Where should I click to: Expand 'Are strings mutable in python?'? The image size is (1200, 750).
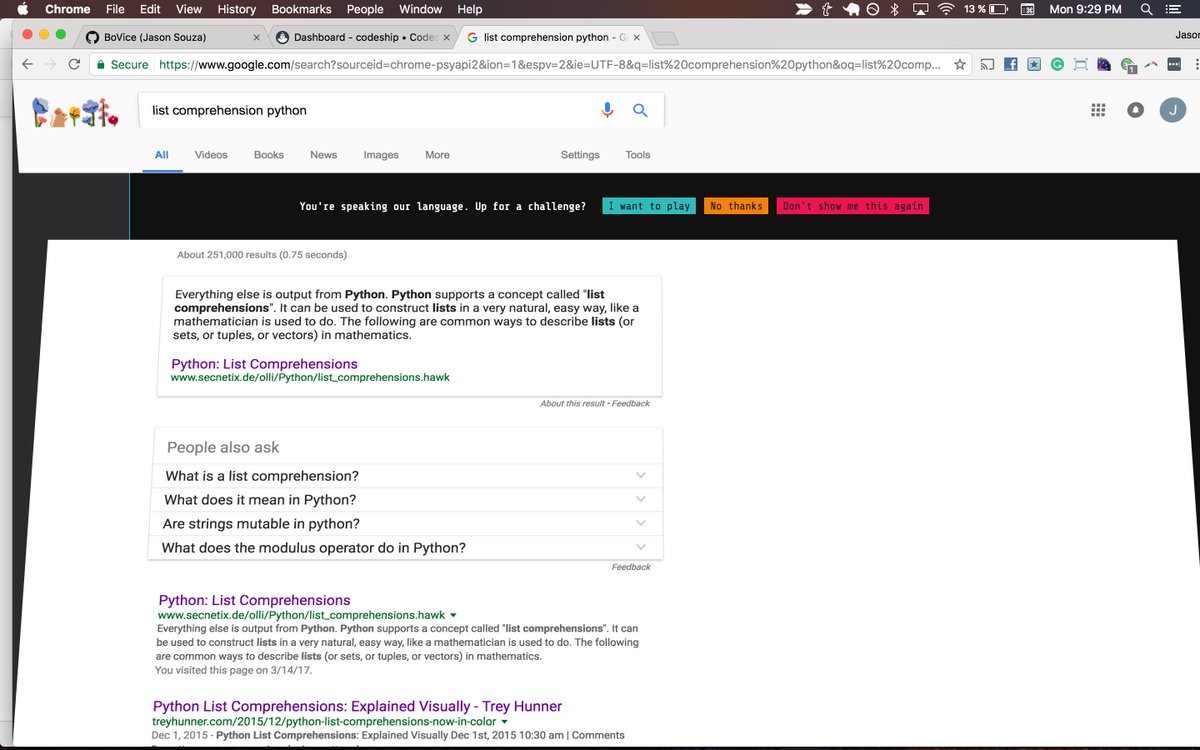click(407, 524)
